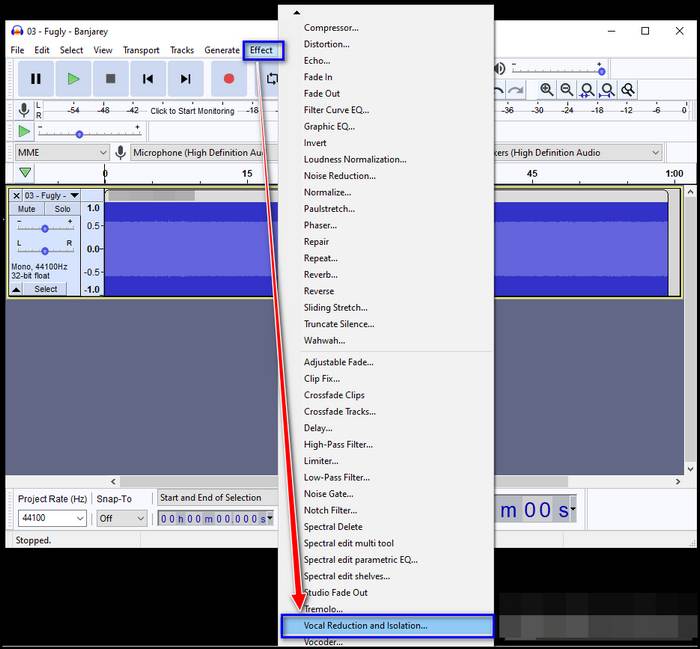Screen dimensions: 700x649
Task: Click the Redo arrow icon
Action: [516, 90]
